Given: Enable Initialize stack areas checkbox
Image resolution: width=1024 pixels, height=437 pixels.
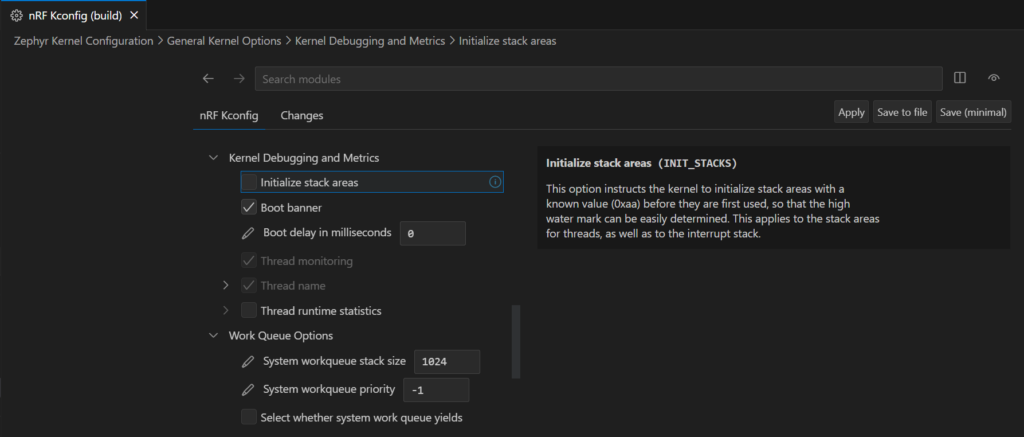Looking at the screenshot, I should tap(250, 182).
